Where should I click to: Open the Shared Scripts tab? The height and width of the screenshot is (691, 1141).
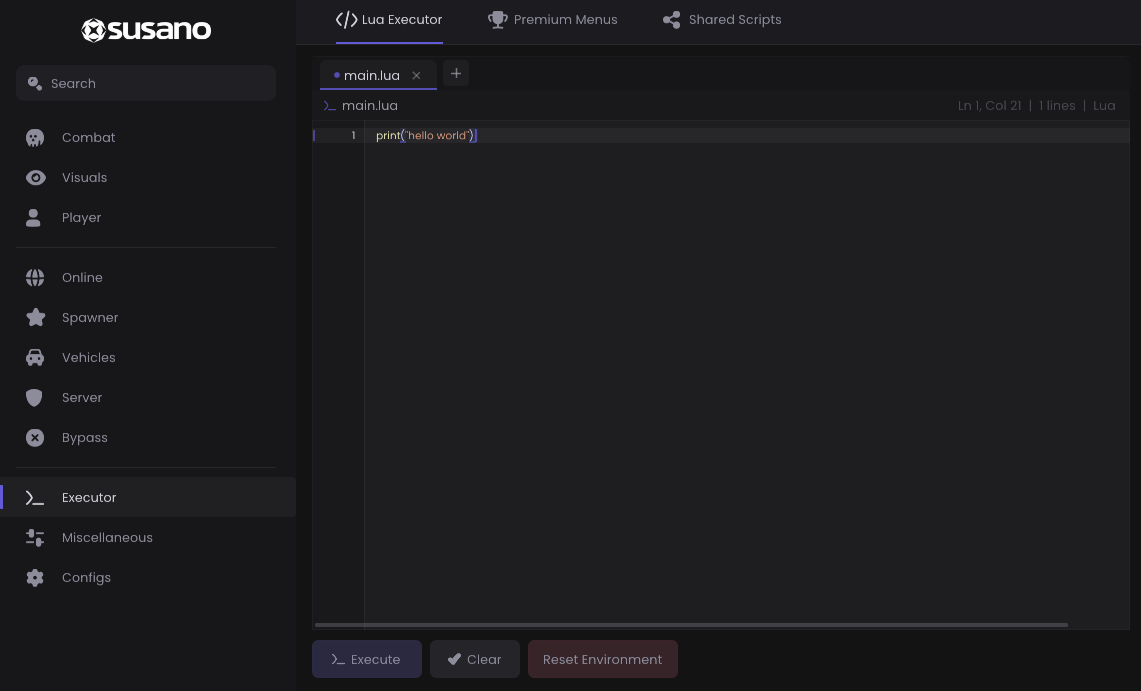(722, 19)
